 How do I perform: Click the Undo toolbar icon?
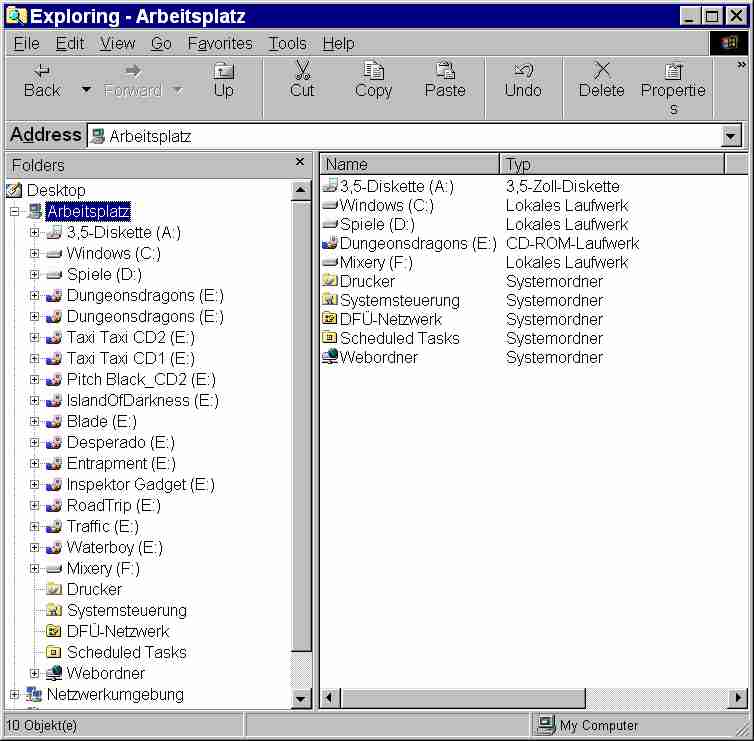523,71
